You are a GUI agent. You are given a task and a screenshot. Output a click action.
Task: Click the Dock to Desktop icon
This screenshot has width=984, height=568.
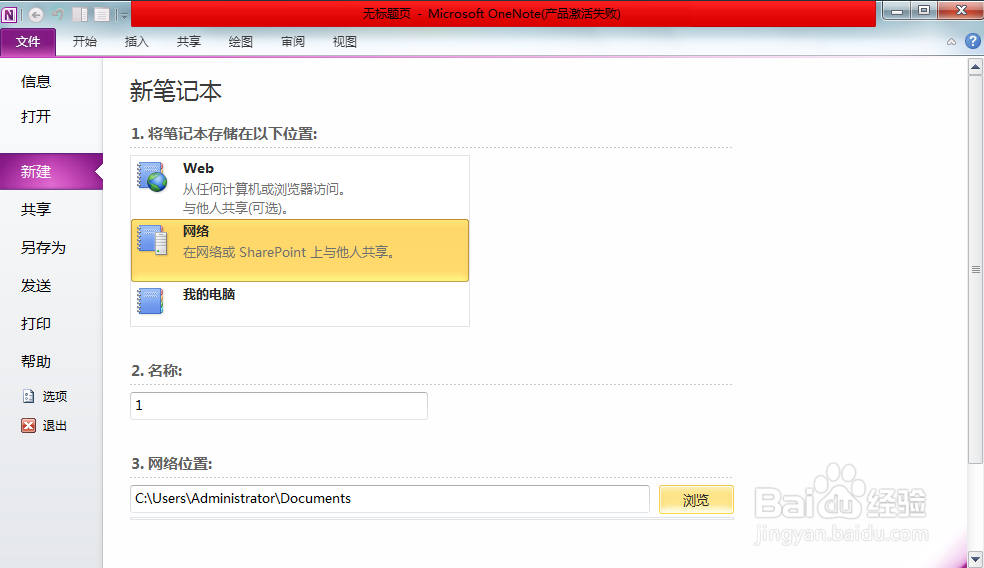tap(80, 14)
